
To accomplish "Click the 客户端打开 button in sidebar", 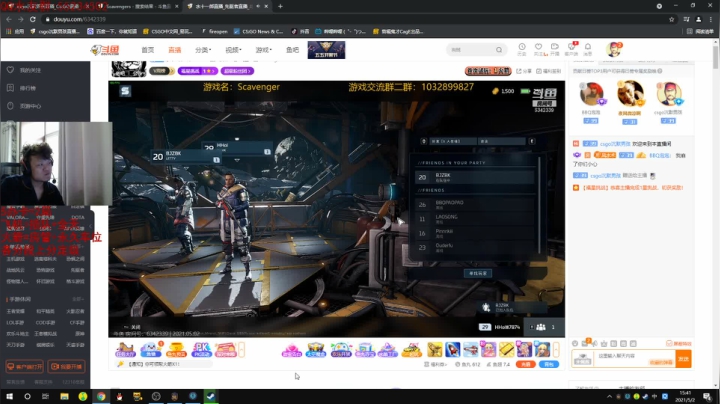I will [x=24, y=366].
